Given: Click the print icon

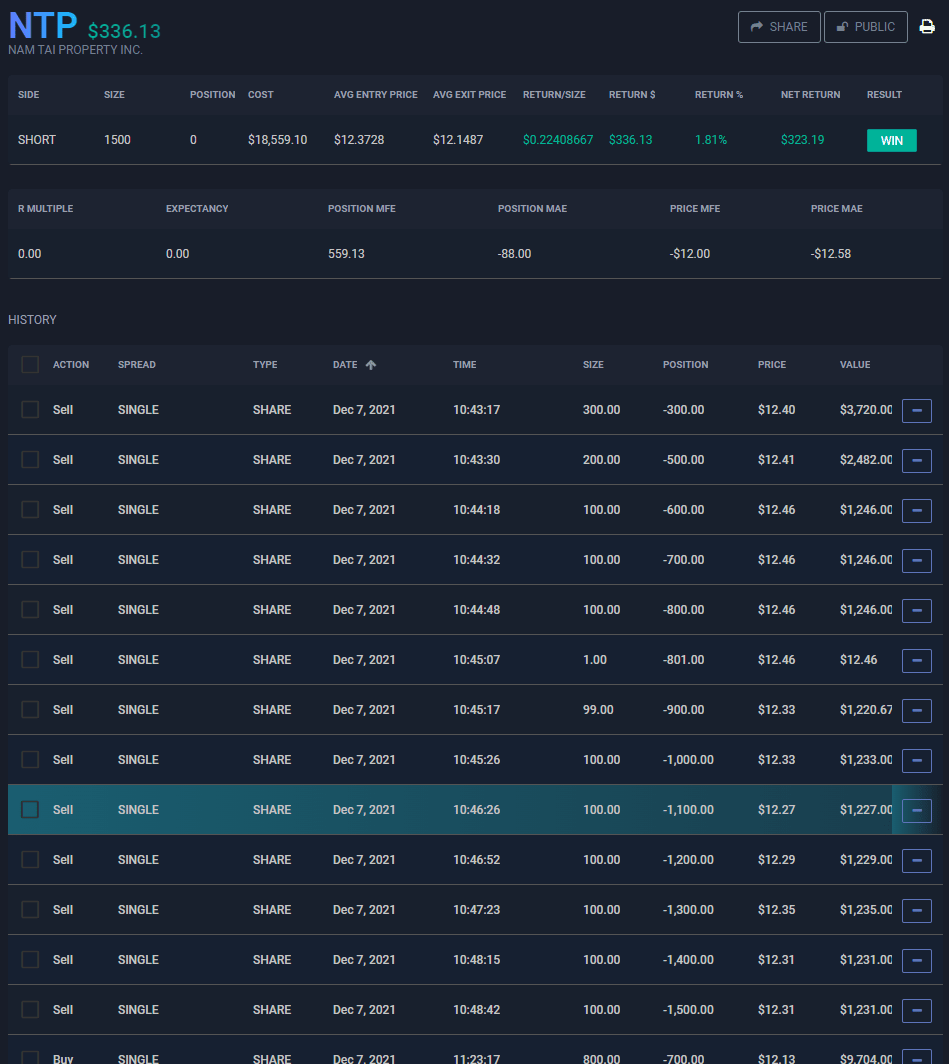Looking at the screenshot, I should tap(927, 26).
